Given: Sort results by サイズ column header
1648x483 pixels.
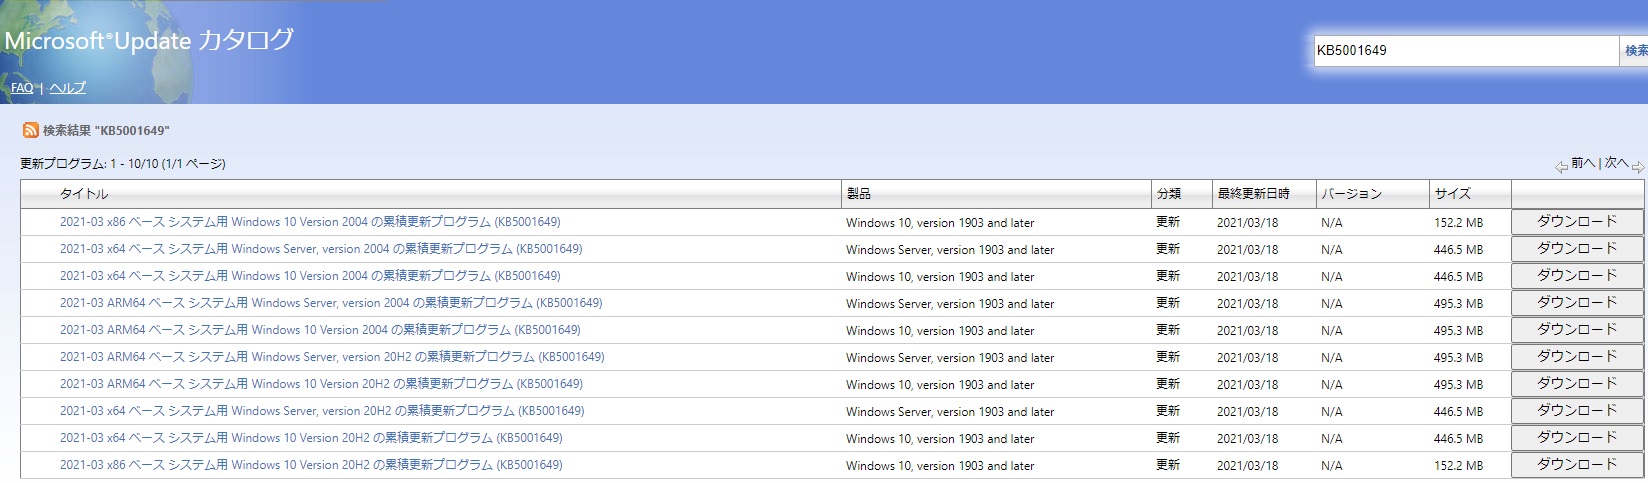Looking at the screenshot, I should 1452,194.
